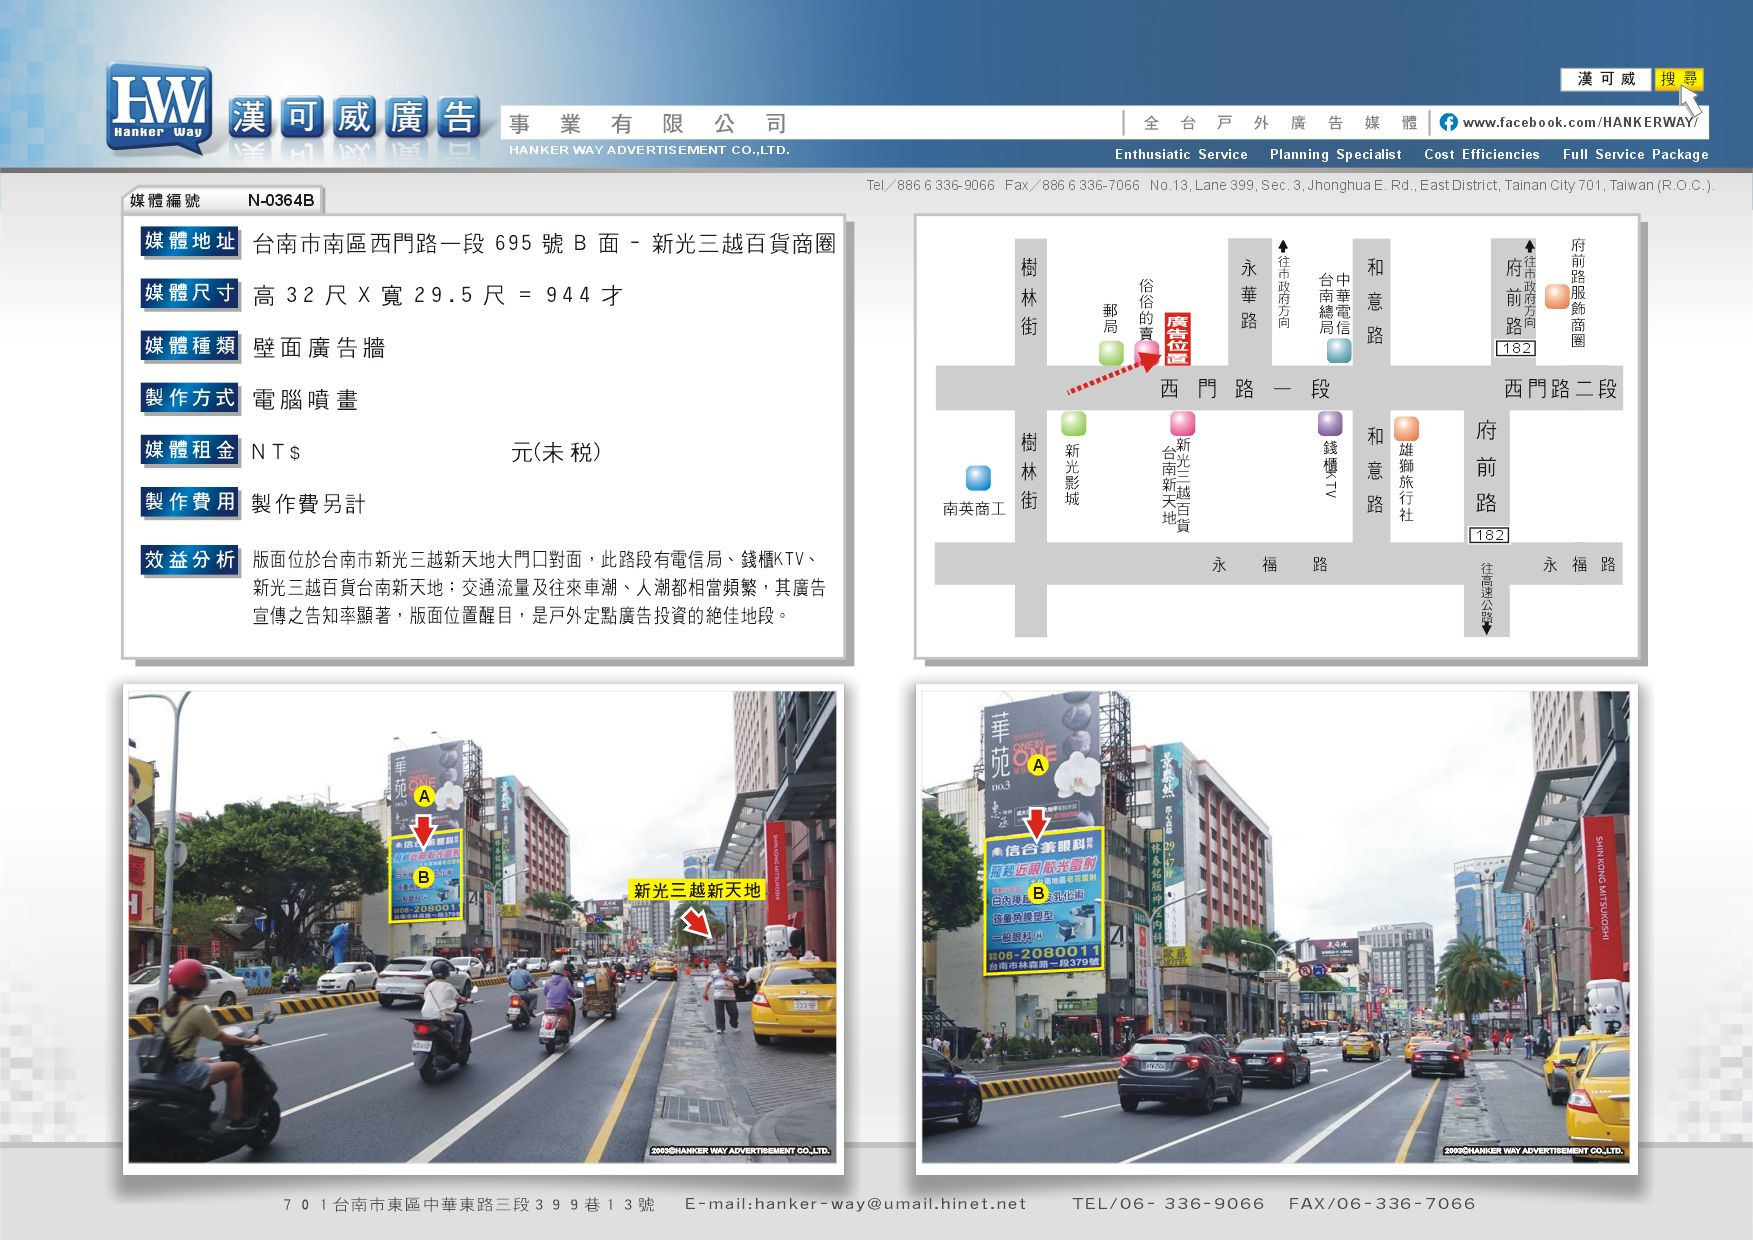Click the teal 中華電信 map marker

(x=1339, y=350)
